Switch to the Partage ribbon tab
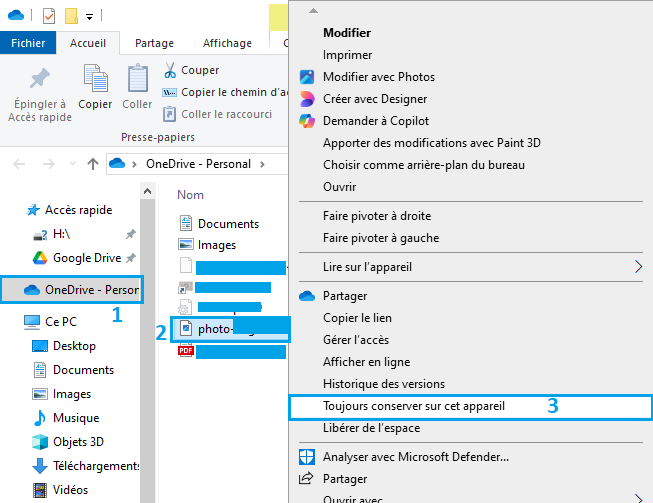 click(x=154, y=43)
